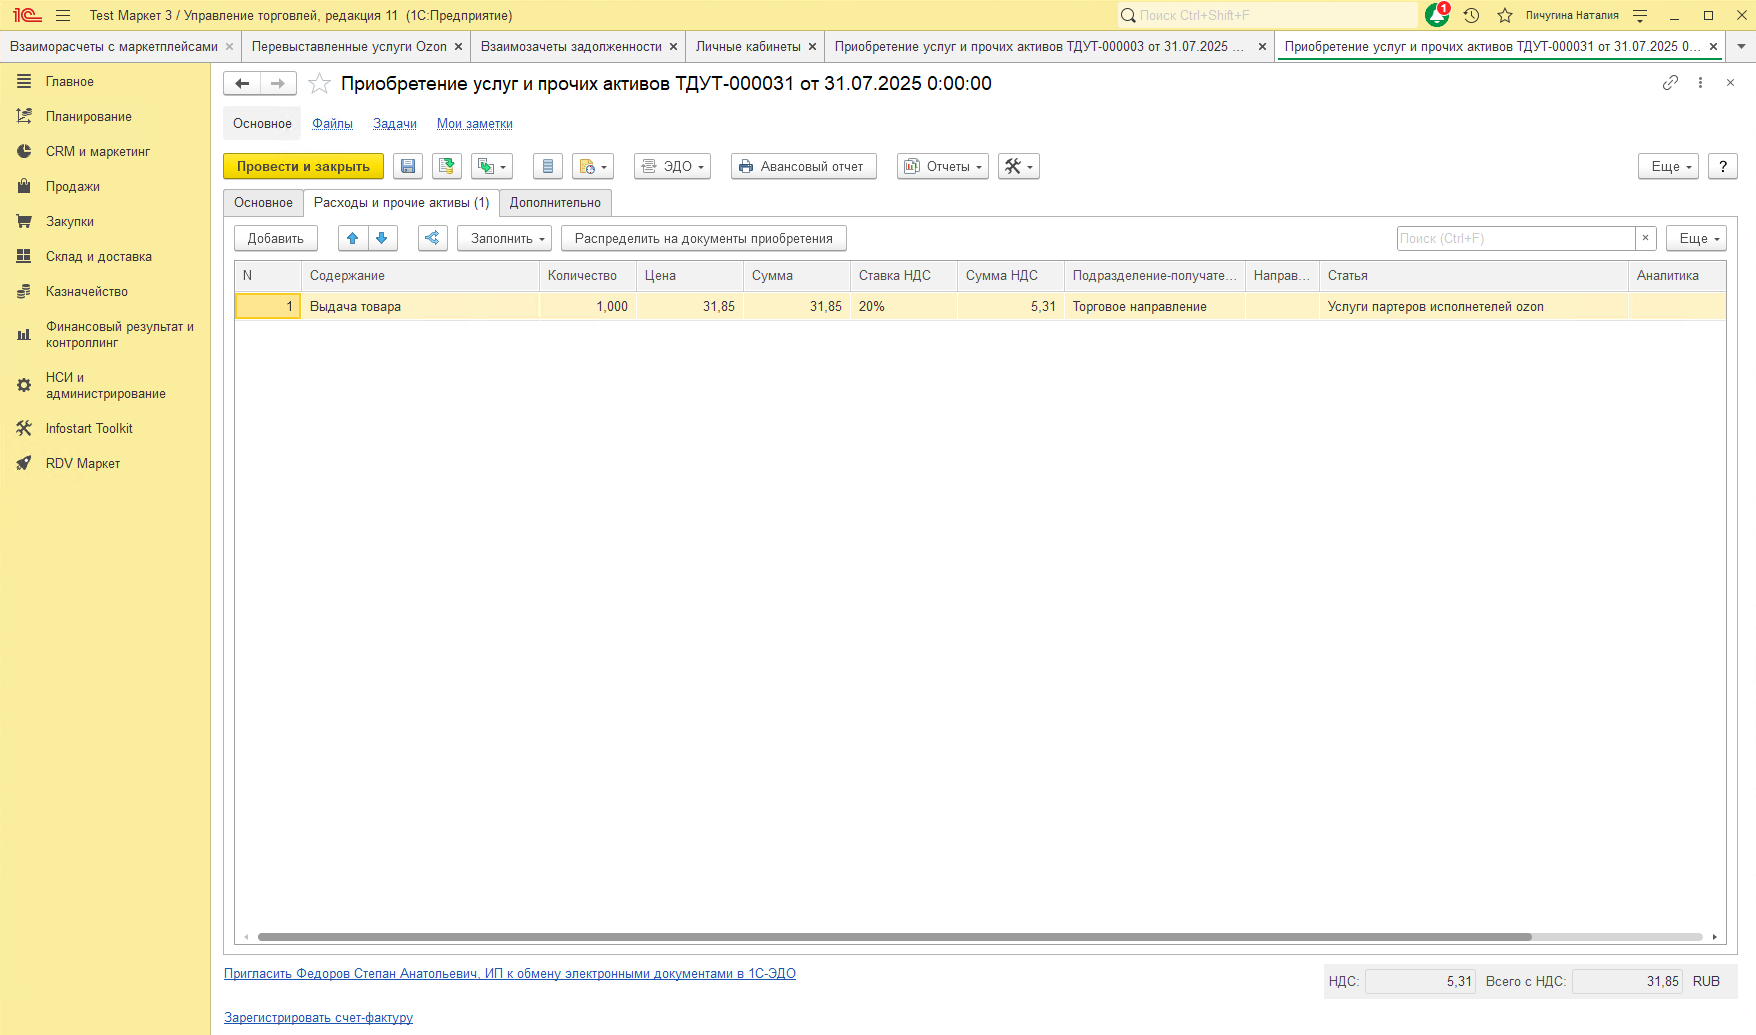Click the share icon in table toolbar
Screen dimensions: 1756x1035
[x=432, y=238]
